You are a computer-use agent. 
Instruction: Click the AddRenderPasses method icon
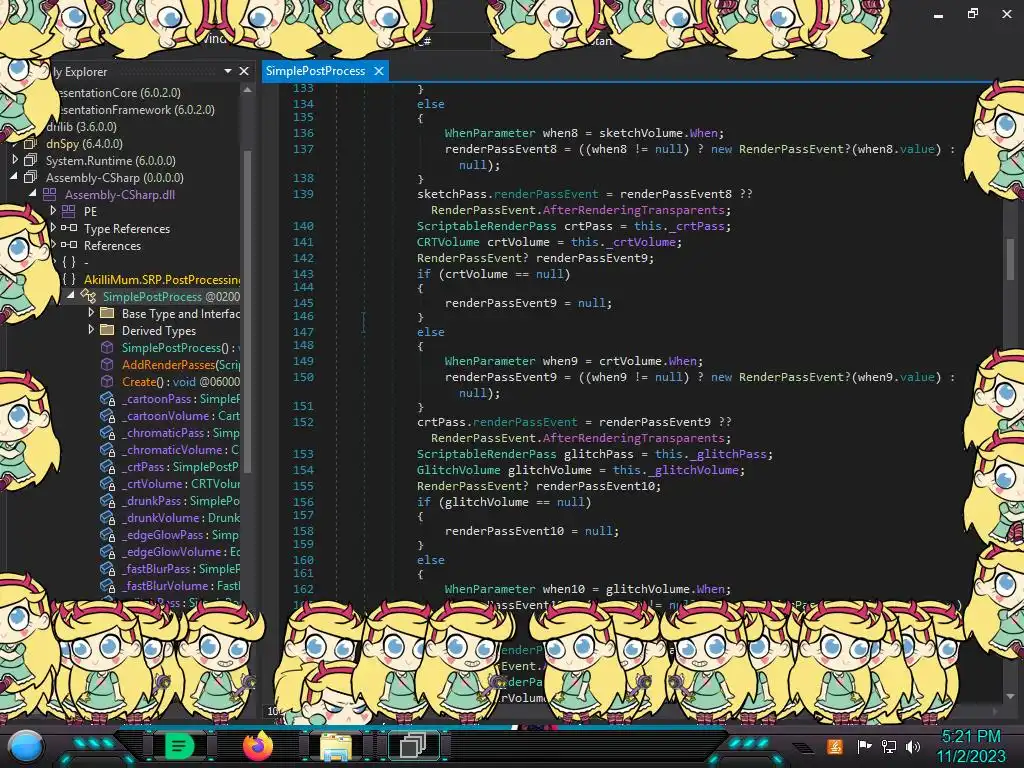coord(107,364)
